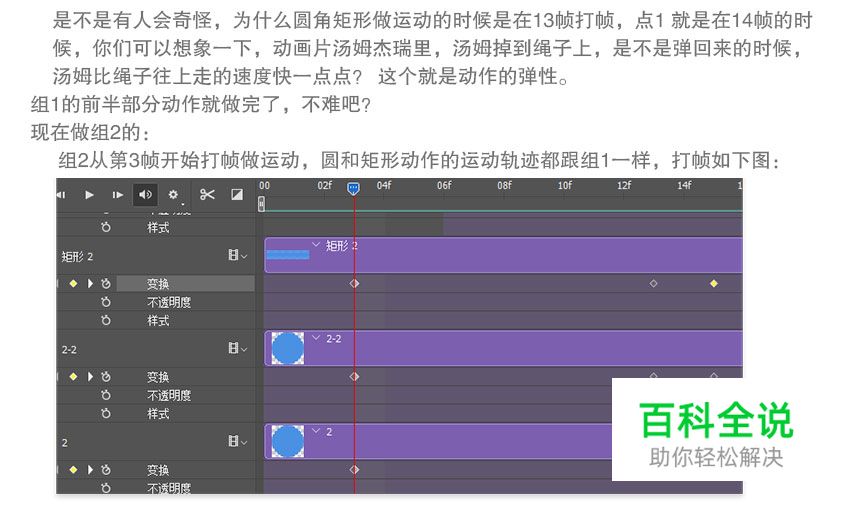Click the 矩形 2 clip thumbnail

pos(288,255)
